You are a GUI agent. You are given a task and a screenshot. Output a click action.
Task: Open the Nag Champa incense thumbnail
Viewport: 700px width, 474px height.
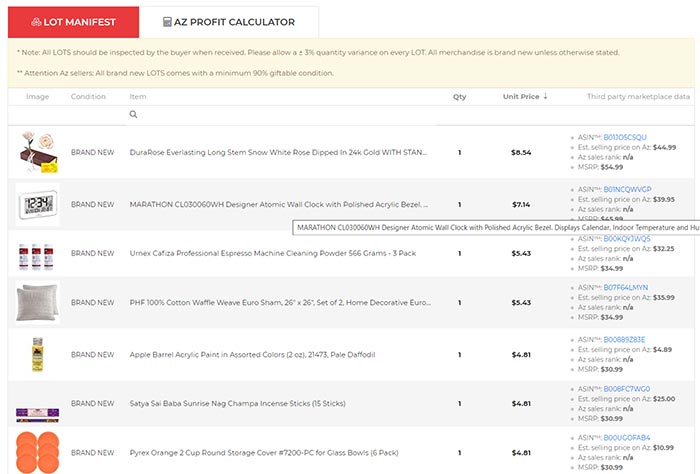point(38,415)
